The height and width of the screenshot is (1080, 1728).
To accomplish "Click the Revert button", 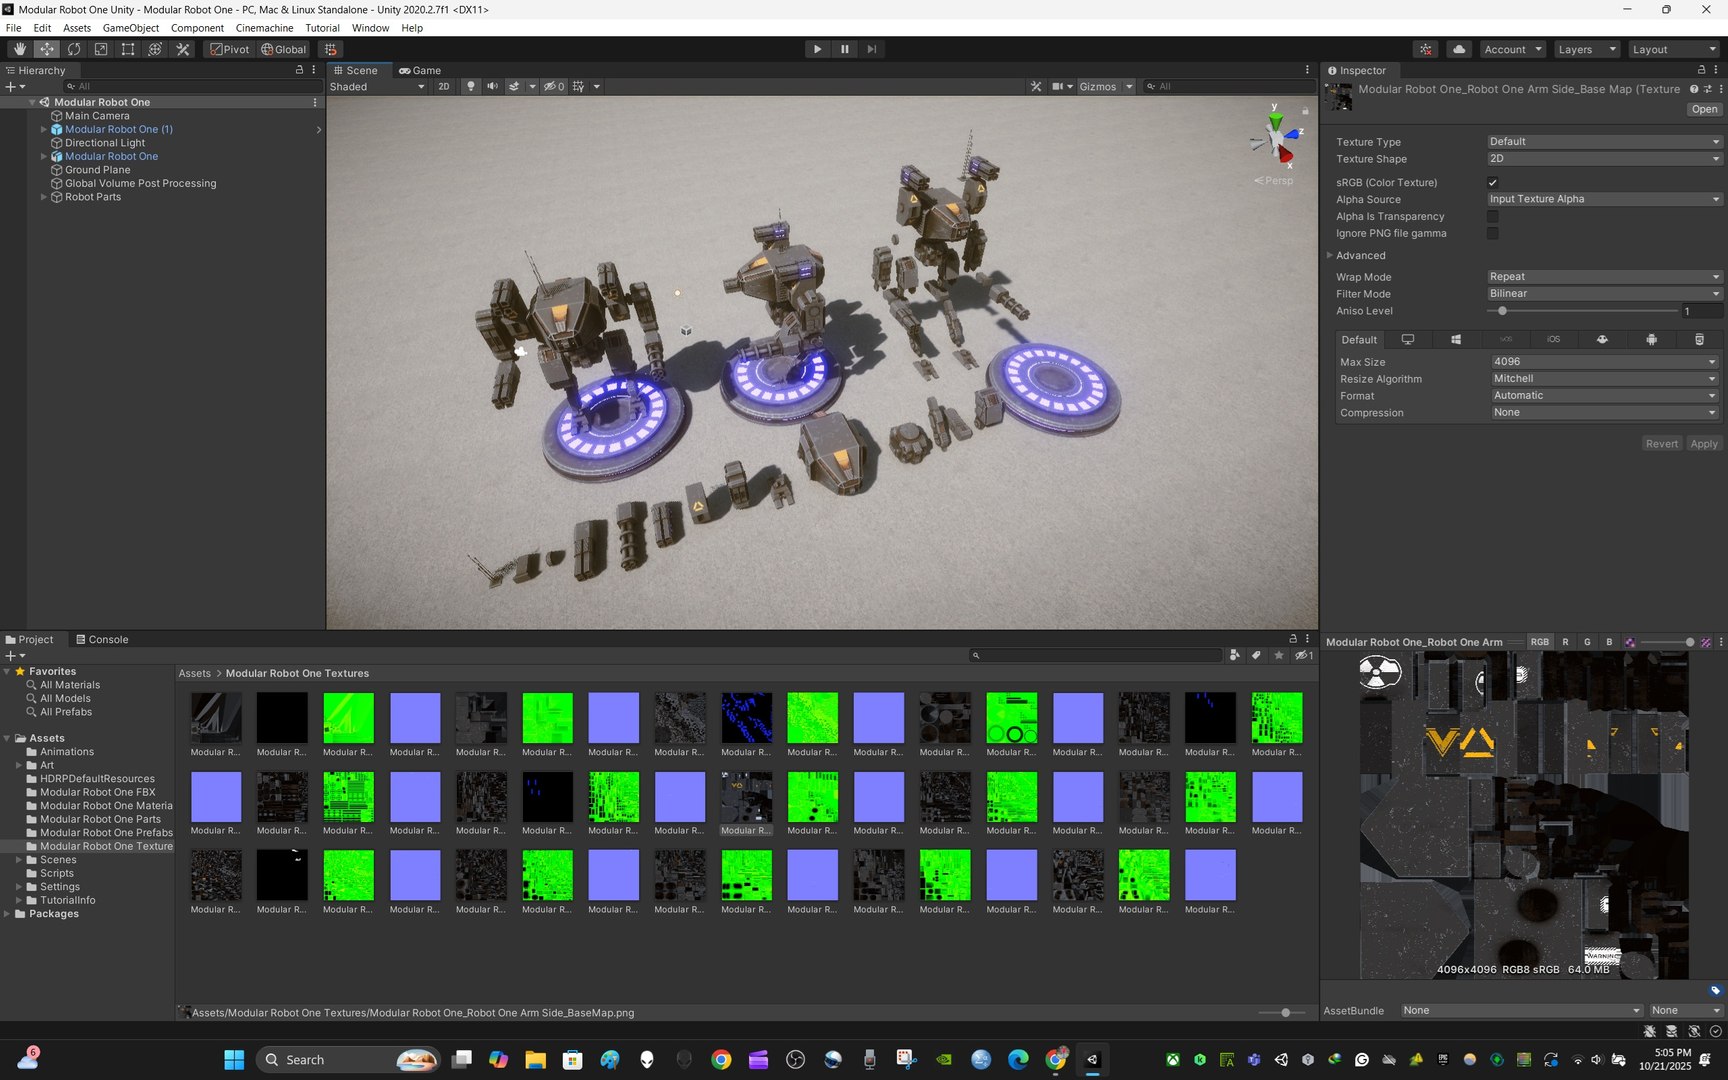I will (1662, 444).
